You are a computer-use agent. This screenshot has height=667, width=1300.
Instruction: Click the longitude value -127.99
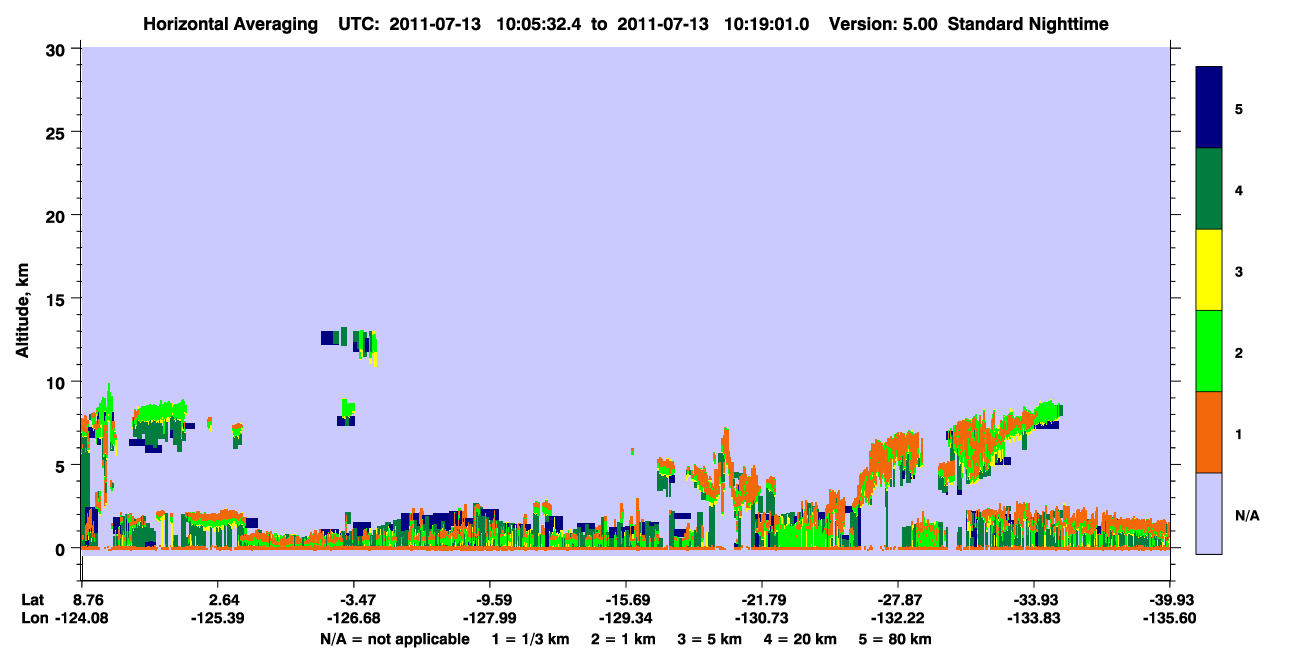click(x=489, y=618)
